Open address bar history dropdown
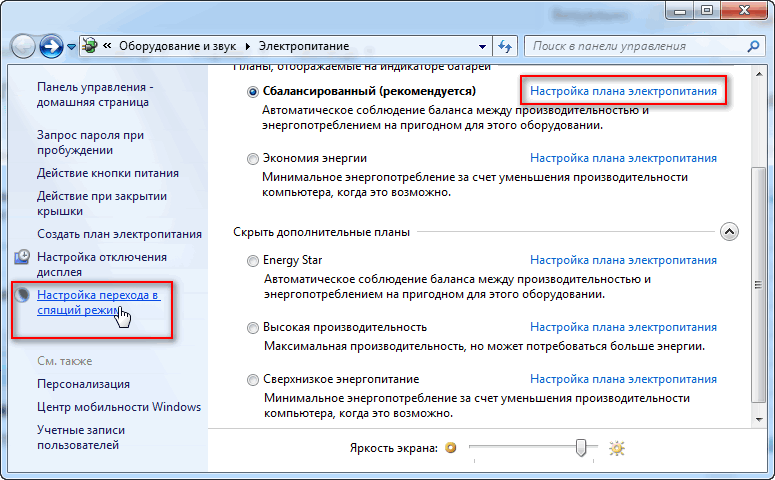775x480 pixels. tap(482, 46)
